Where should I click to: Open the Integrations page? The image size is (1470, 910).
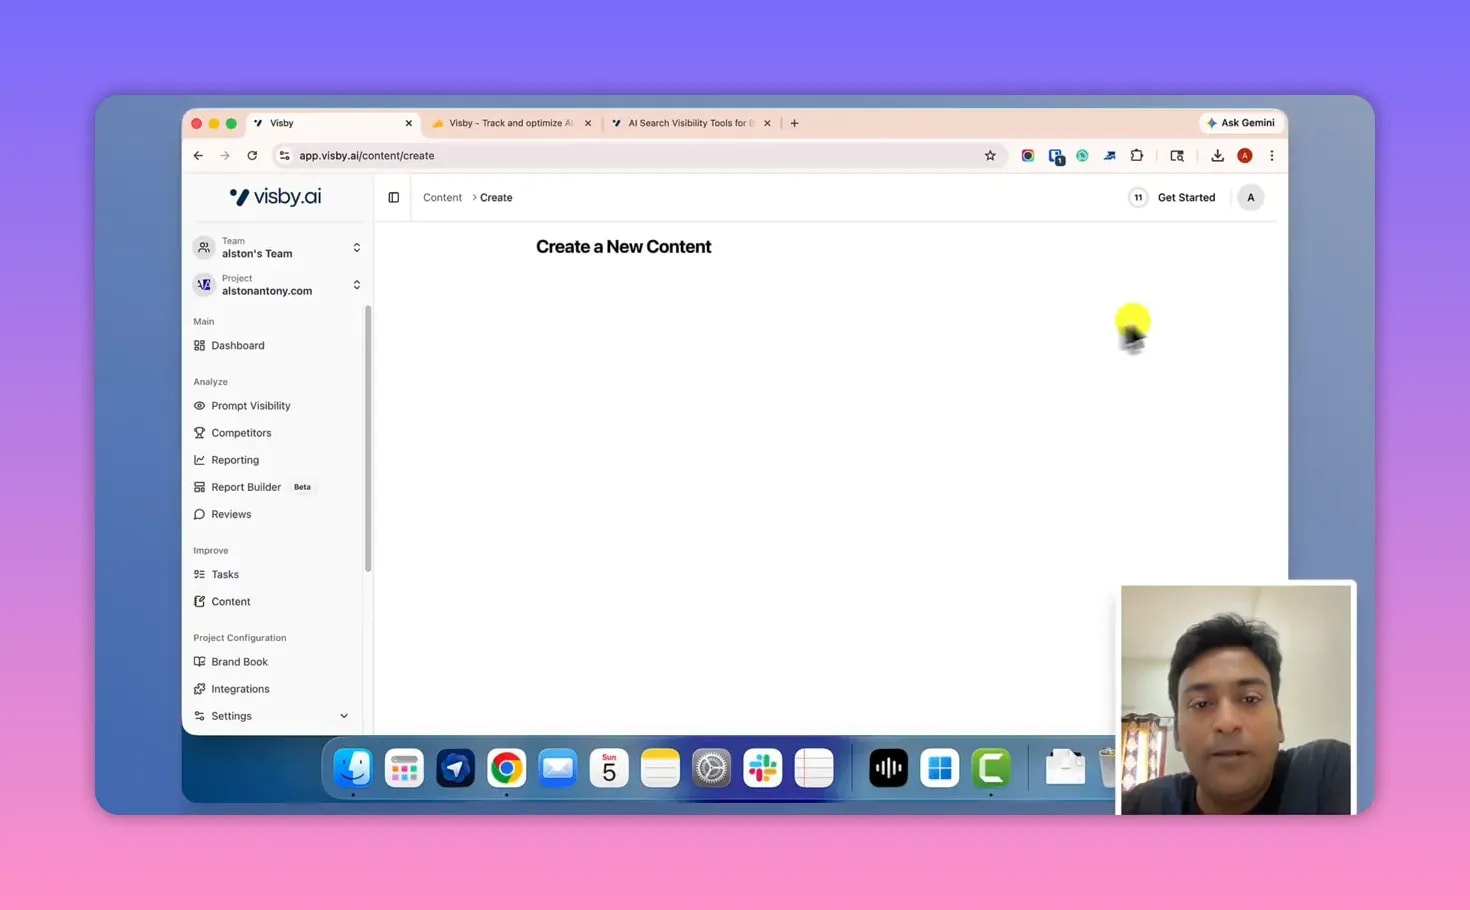click(240, 689)
